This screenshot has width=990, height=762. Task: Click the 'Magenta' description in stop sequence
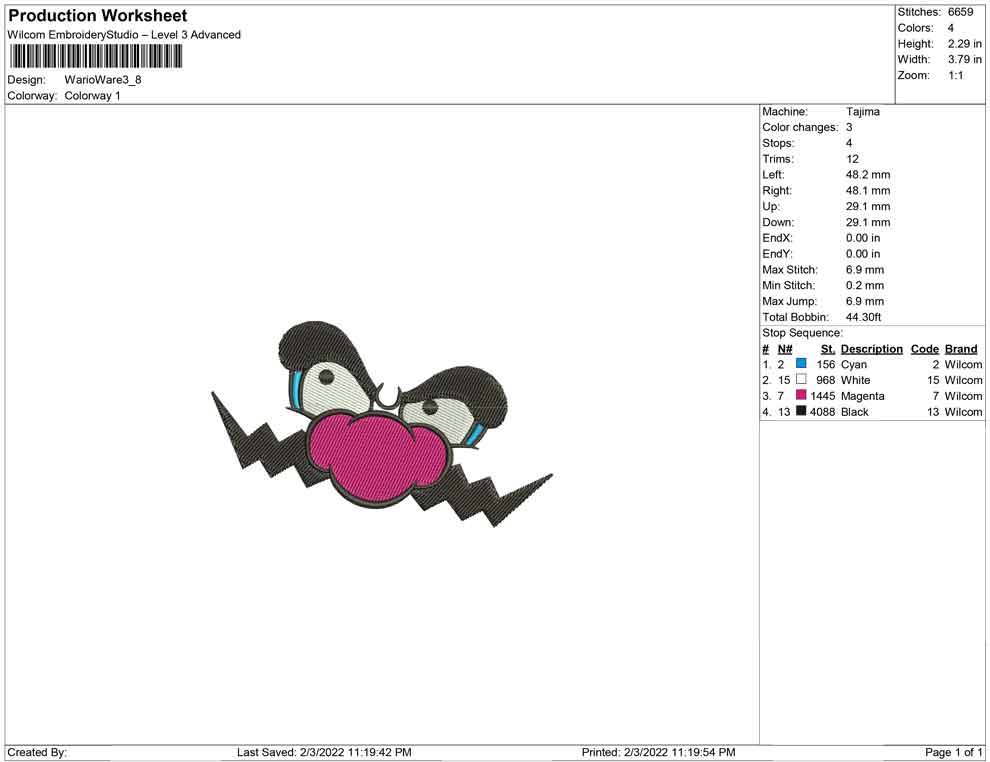click(x=862, y=396)
